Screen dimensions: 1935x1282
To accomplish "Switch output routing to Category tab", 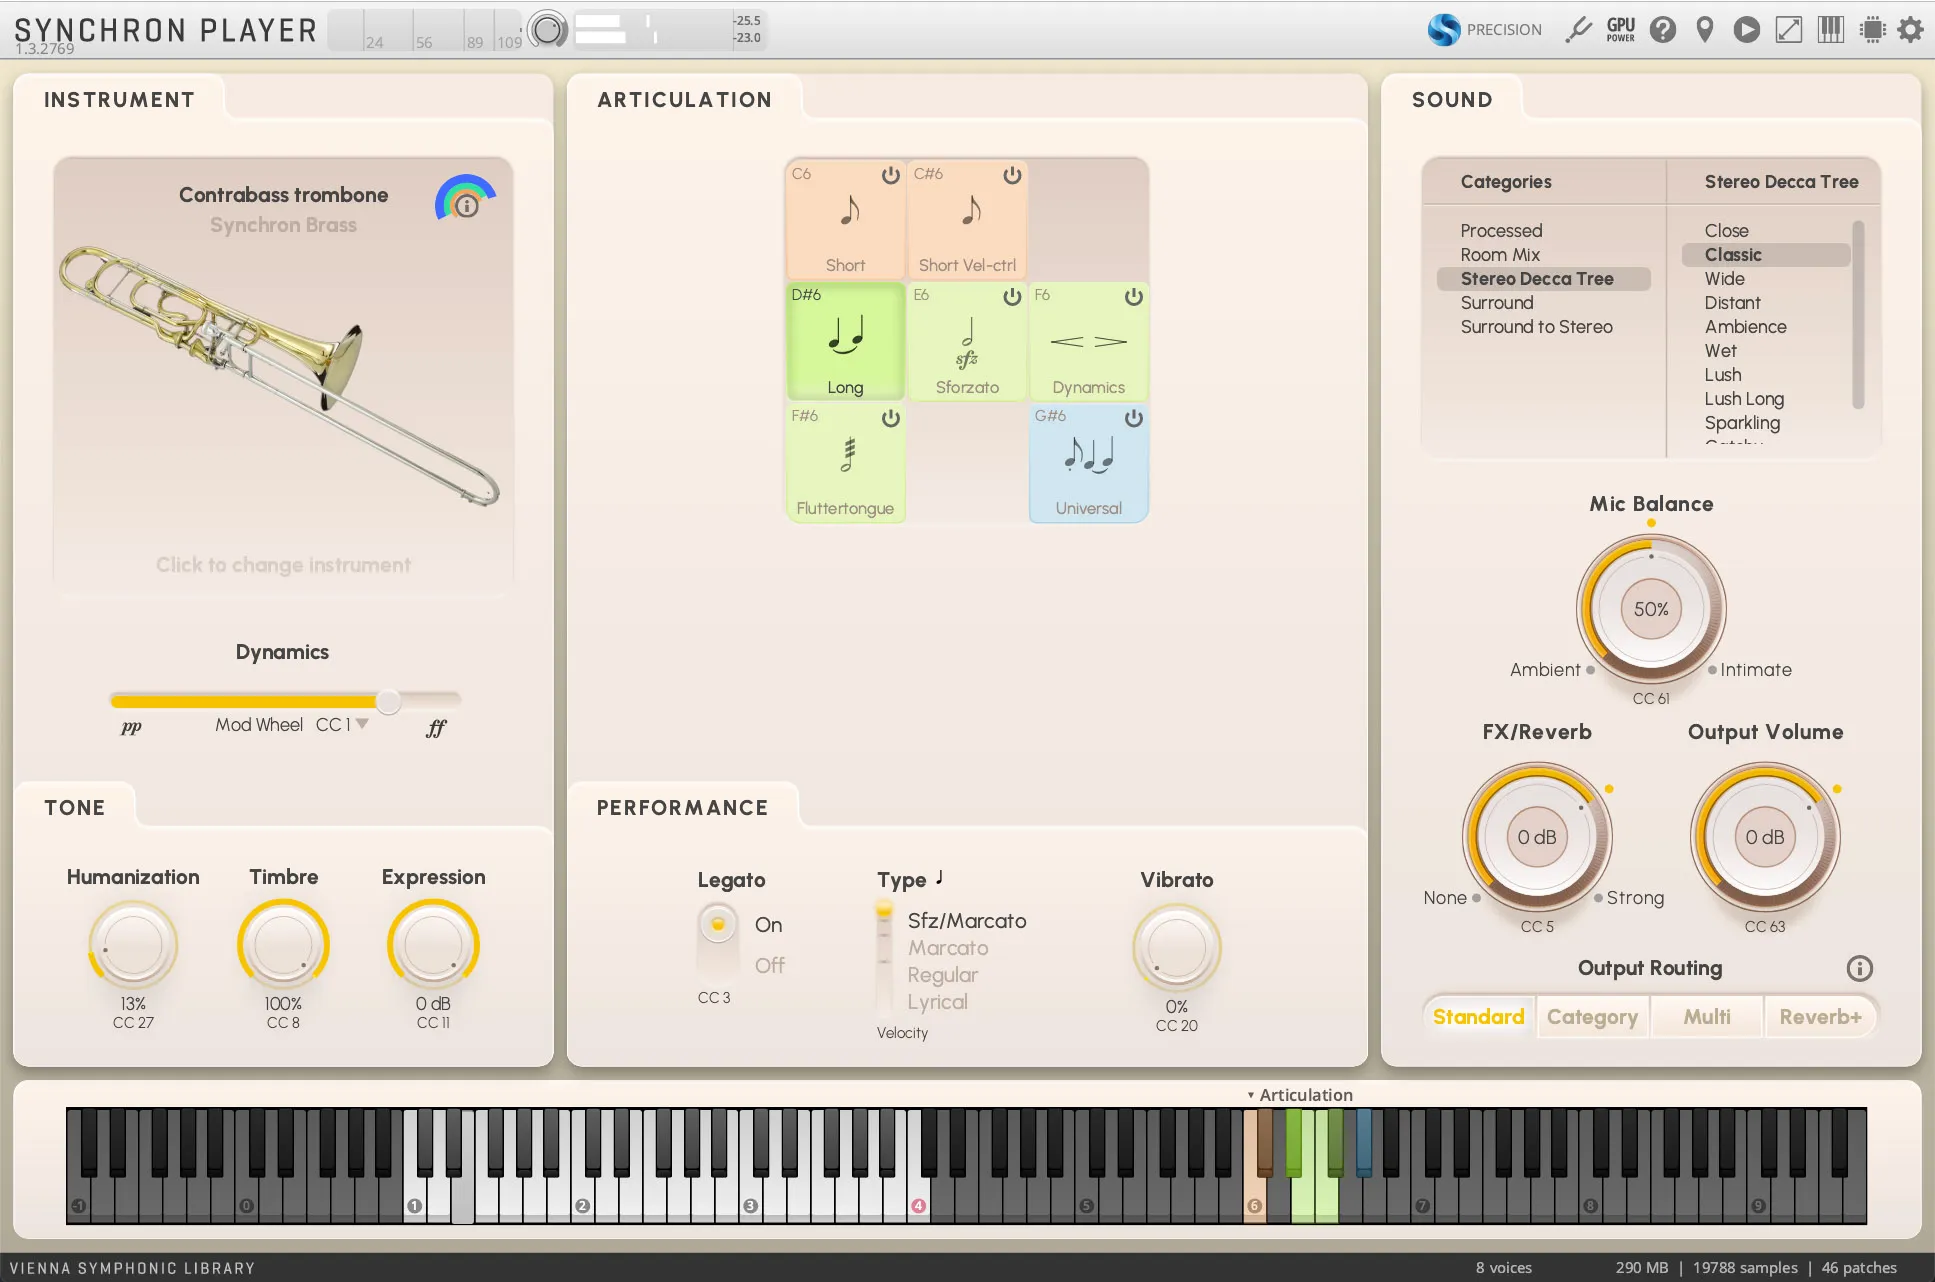I will [1592, 1017].
